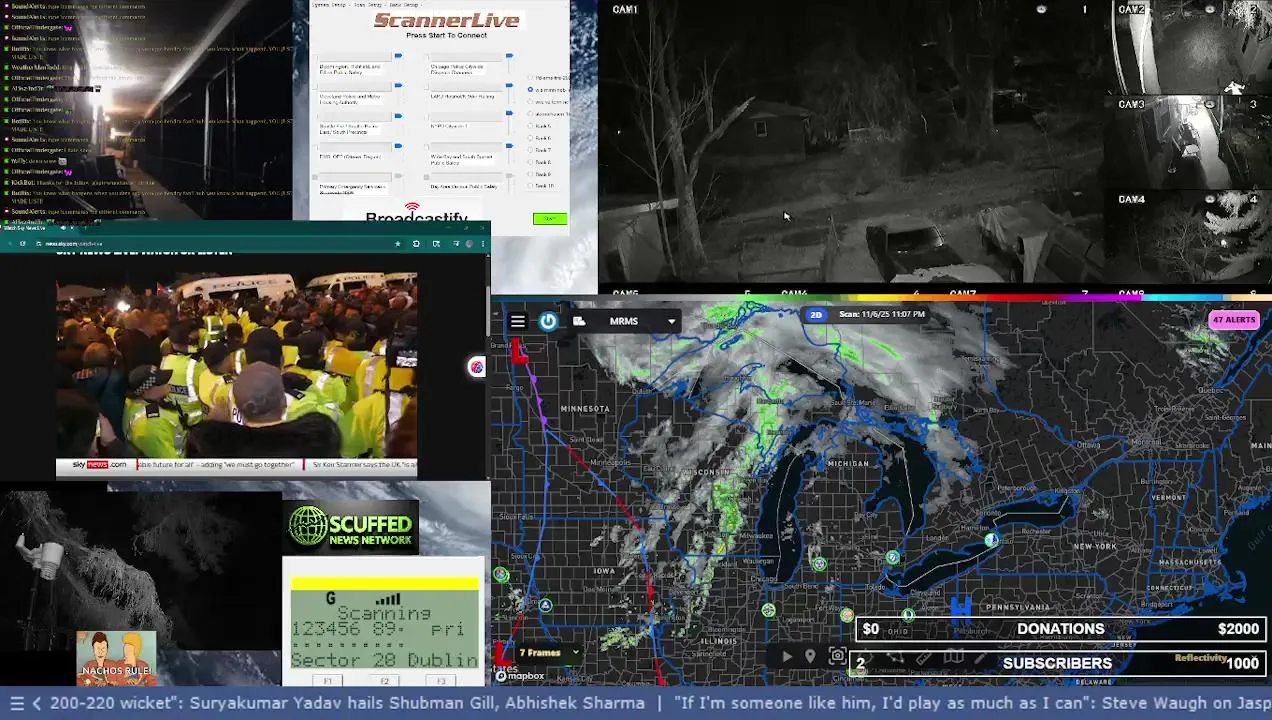Check the LAPD feed checkbox
The width and height of the screenshot is (1272, 720).
(427, 87)
